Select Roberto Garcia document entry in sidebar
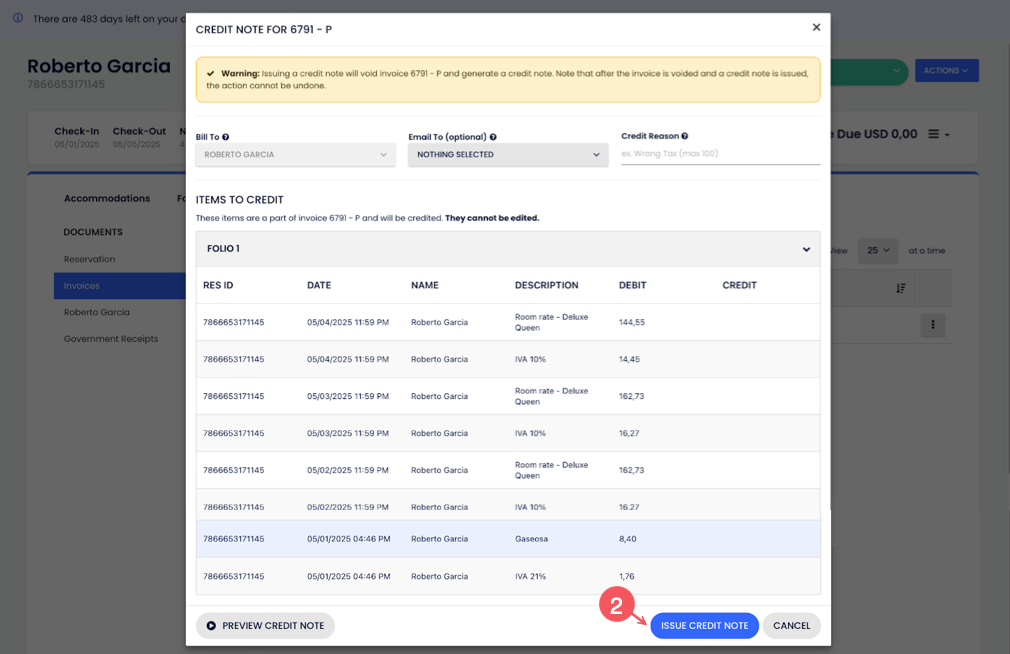This screenshot has height=654, width=1010. click(97, 312)
